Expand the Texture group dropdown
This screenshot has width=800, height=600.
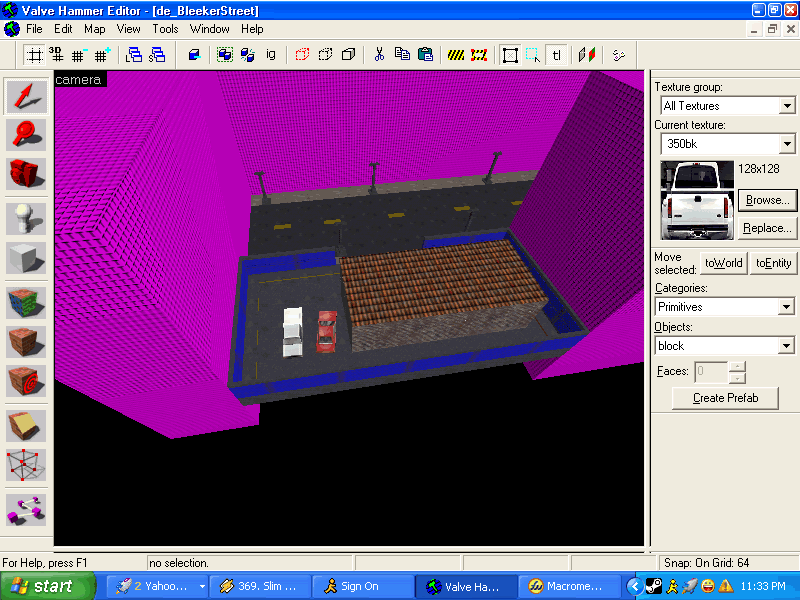[787, 106]
